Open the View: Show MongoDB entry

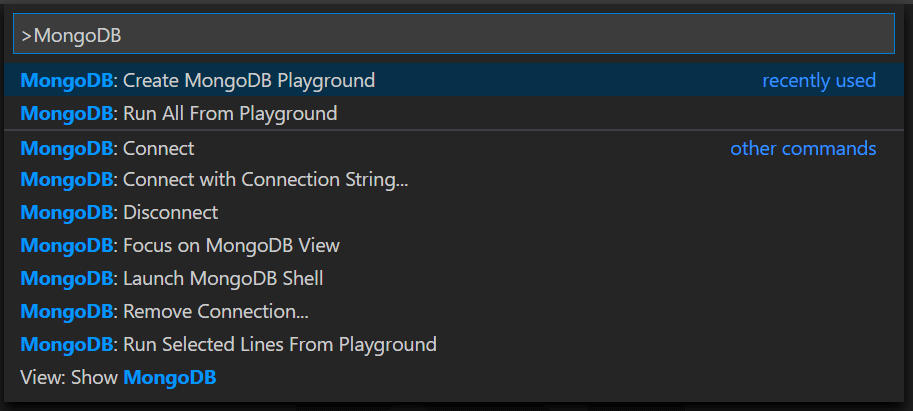tap(118, 377)
